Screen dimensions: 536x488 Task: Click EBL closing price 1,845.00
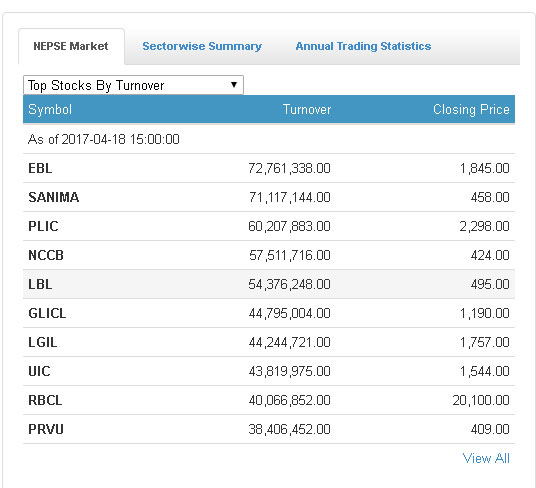point(485,168)
